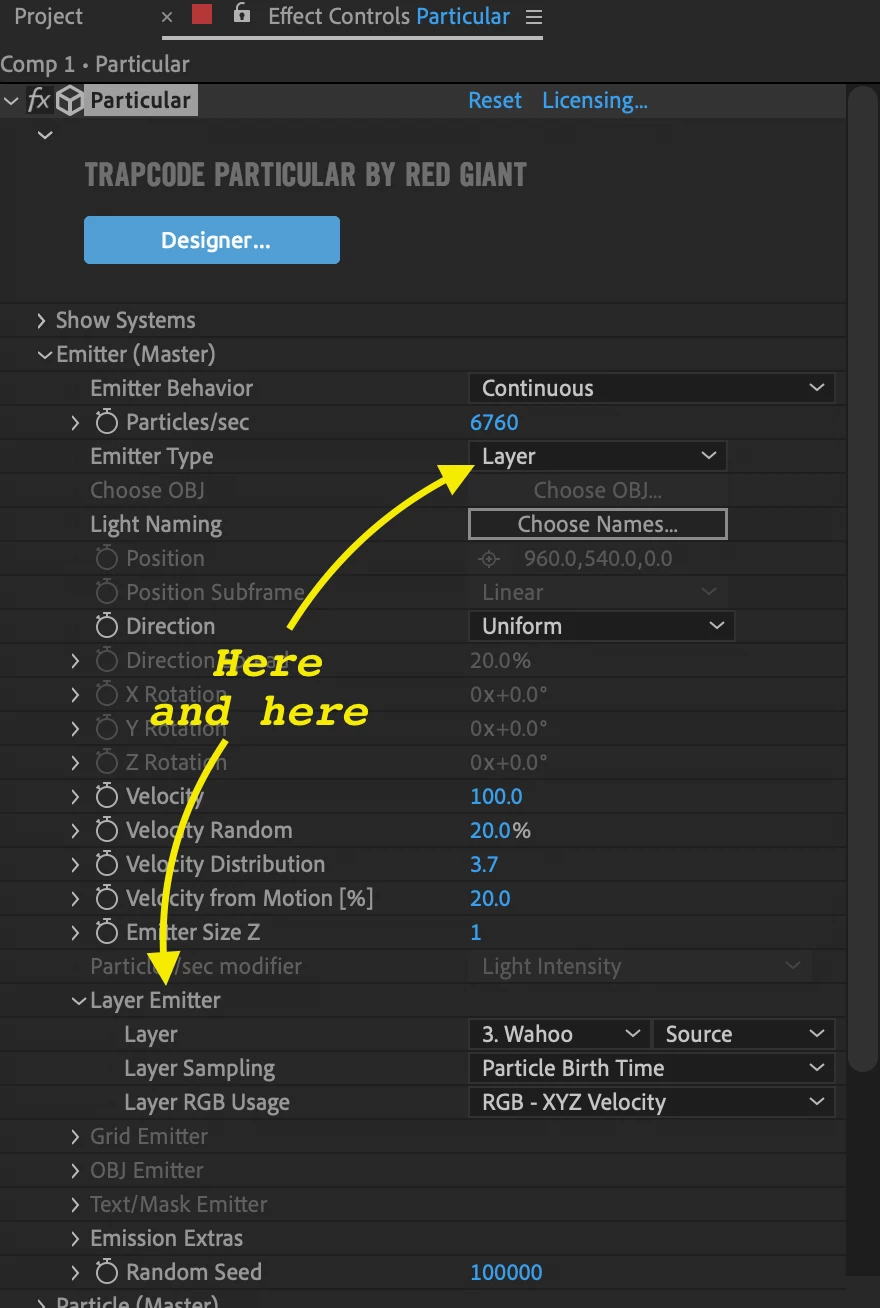Expand the Text/Mask Emitter group
This screenshot has height=1308, width=880.
pyautogui.click(x=75, y=1204)
